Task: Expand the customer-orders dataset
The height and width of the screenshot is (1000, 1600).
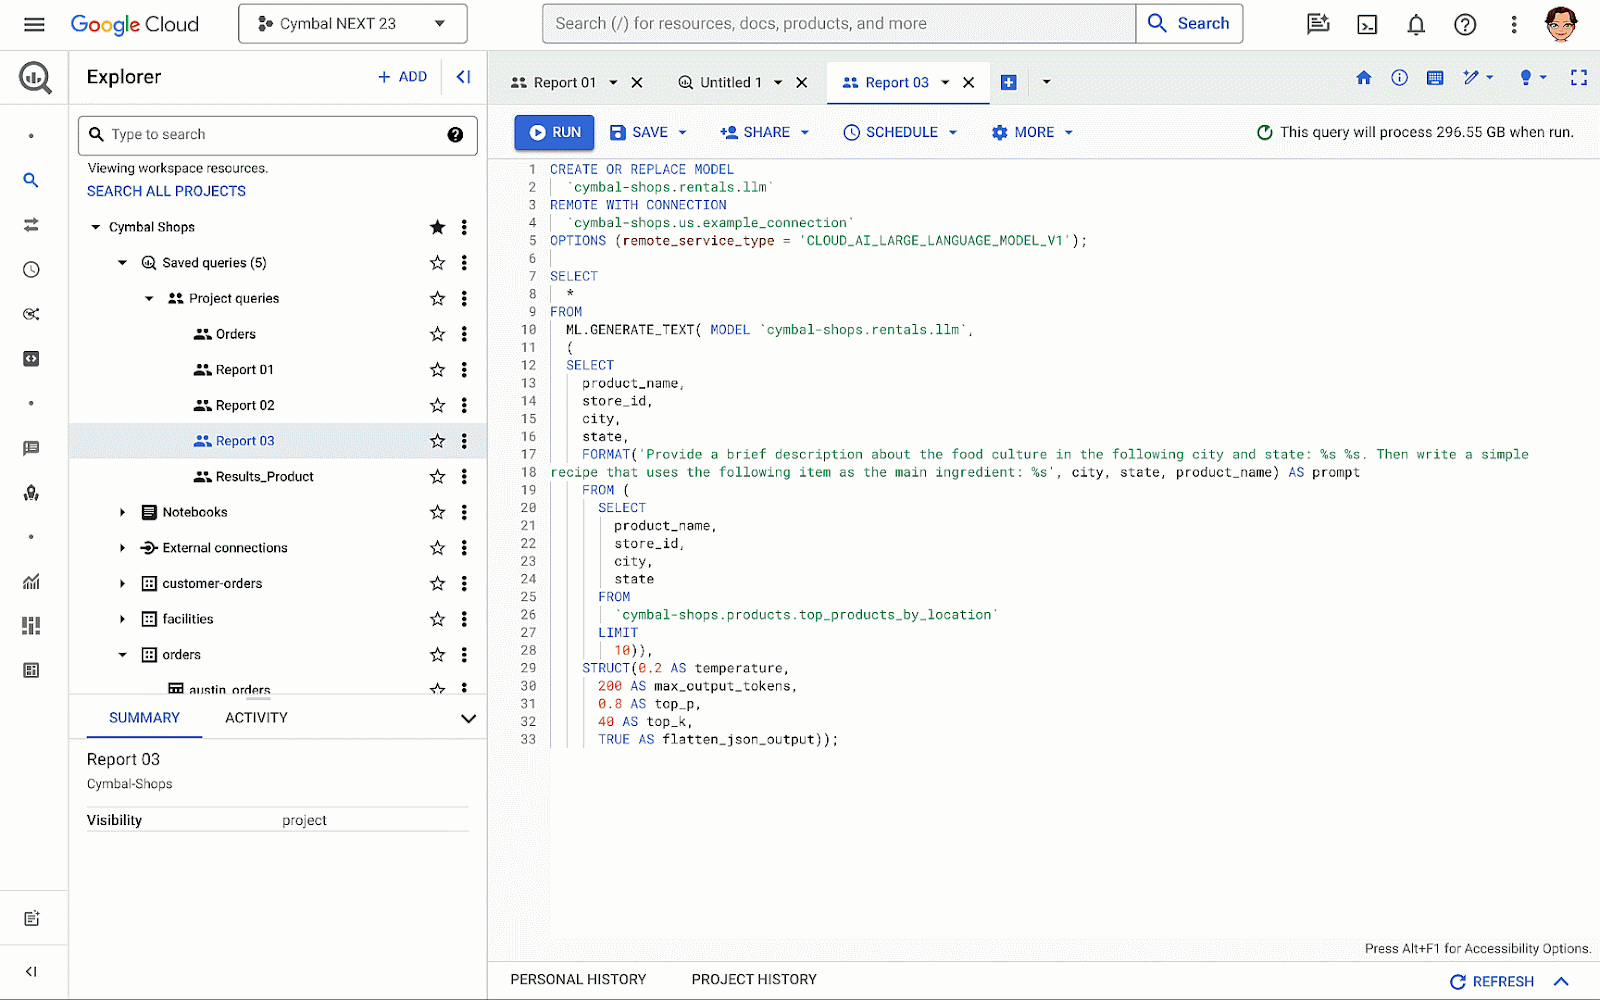Action: click(x=122, y=583)
